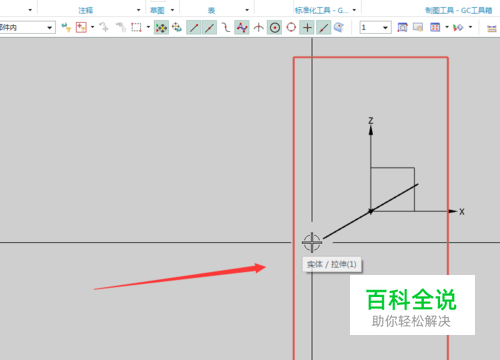Open the 部件内 selection scope dropdown

pos(49,28)
